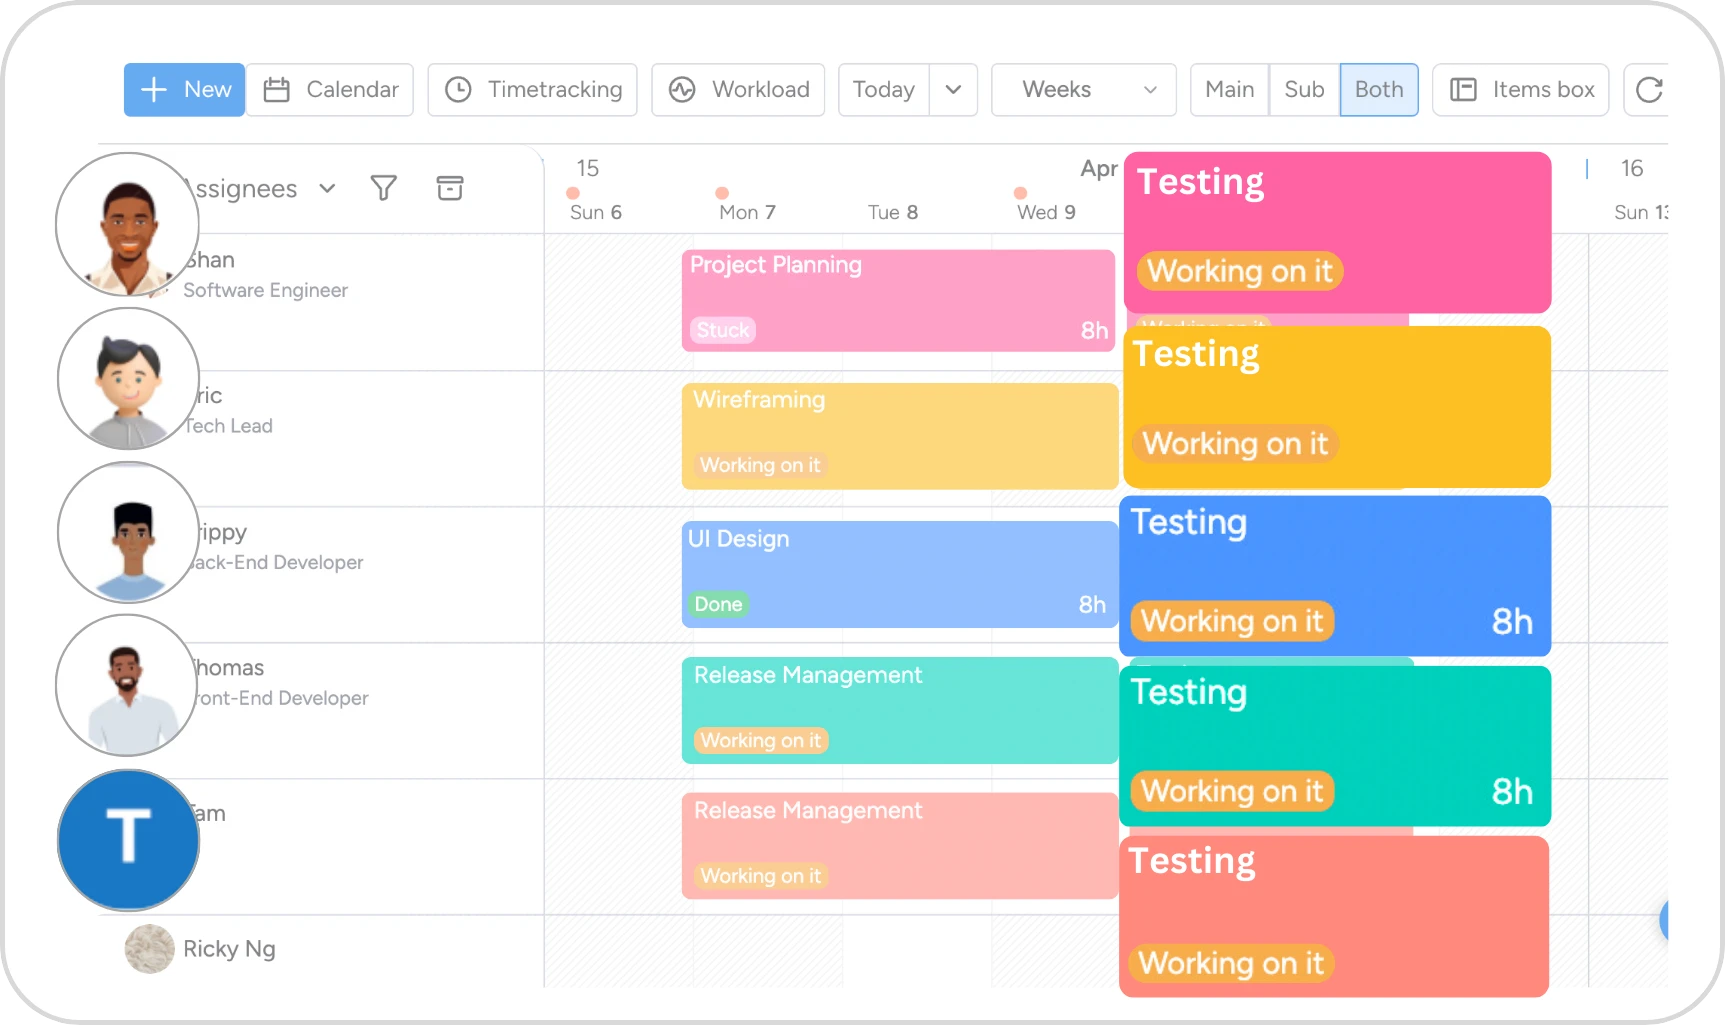Screen dimensions: 1725x1025
Task: Open the Weeks dropdown
Action: click(1083, 89)
